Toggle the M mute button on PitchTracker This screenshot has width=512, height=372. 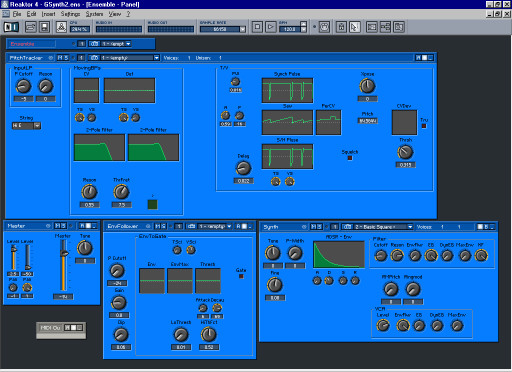coord(60,58)
